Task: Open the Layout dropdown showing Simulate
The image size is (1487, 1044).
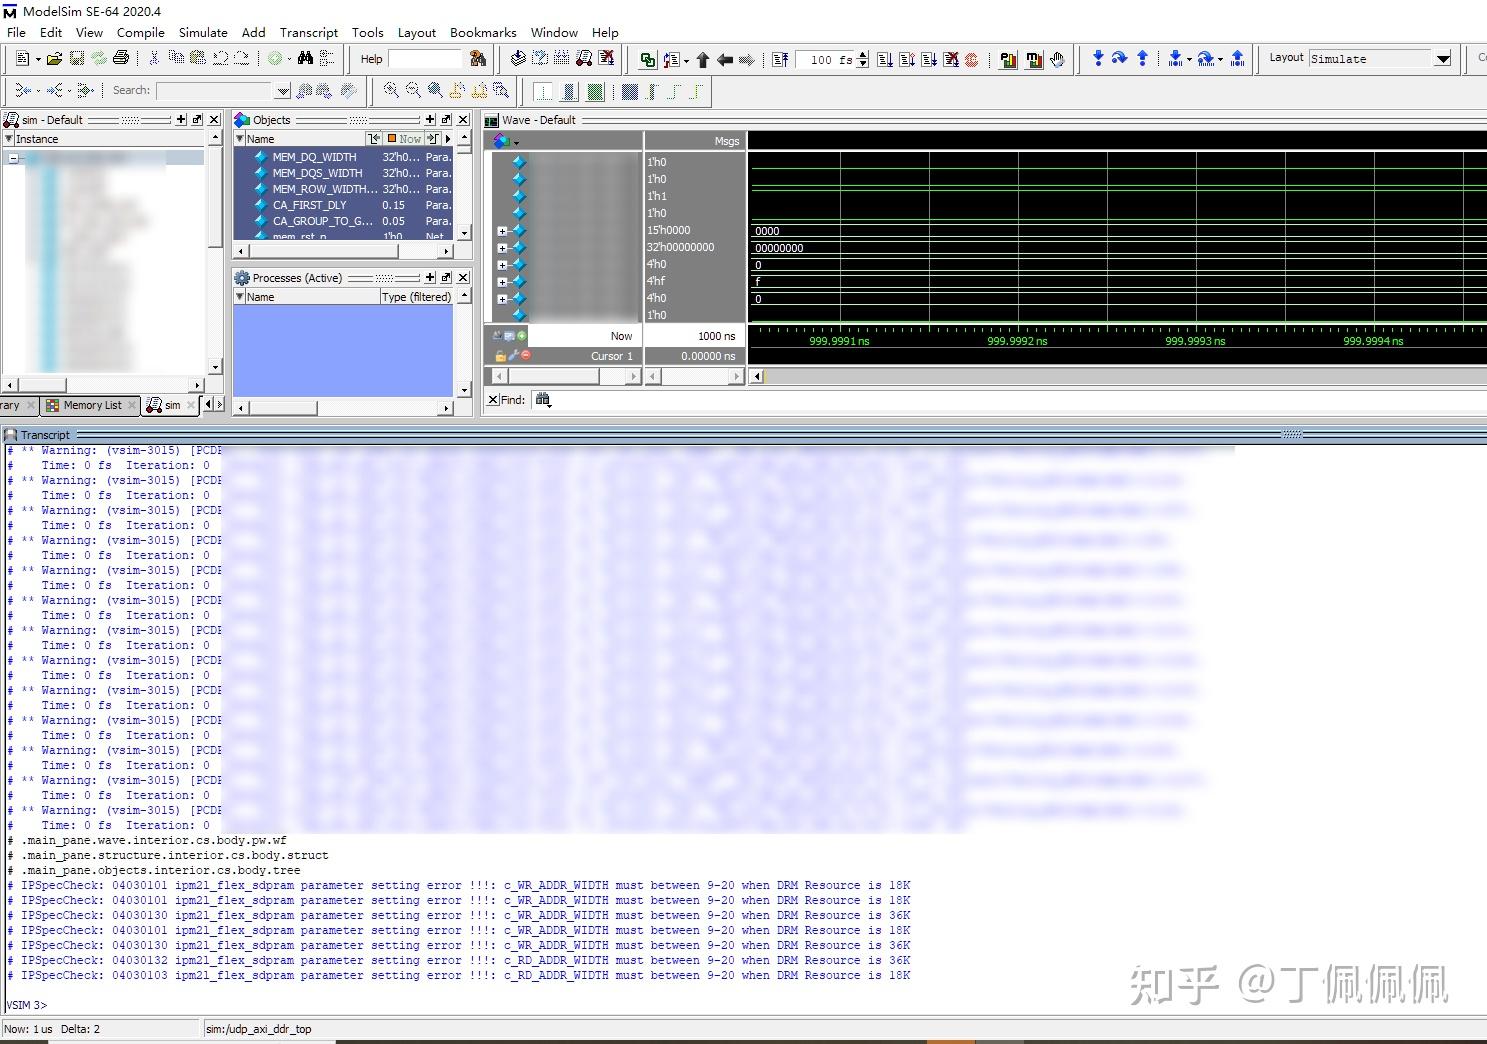Action: (x=1442, y=59)
